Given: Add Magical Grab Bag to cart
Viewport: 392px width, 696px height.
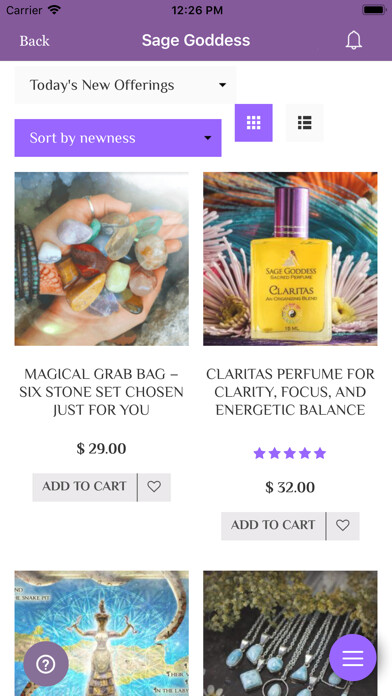Looking at the screenshot, I should 84,487.
